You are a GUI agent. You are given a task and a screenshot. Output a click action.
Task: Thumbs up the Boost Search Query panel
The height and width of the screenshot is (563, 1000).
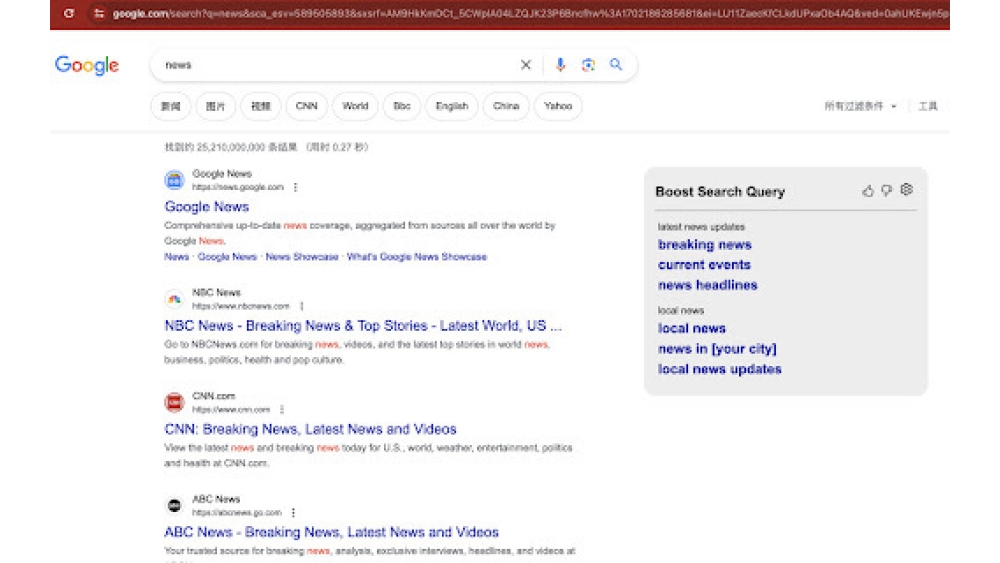868,191
